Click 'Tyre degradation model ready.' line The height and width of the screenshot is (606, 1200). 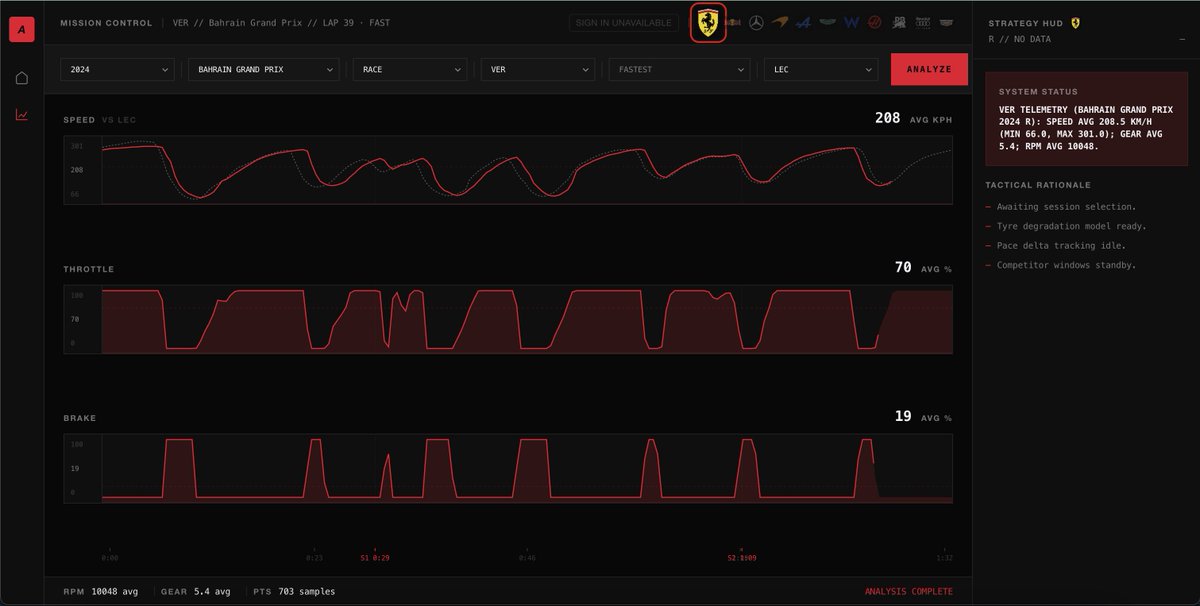pyautogui.click(x=1071, y=226)
